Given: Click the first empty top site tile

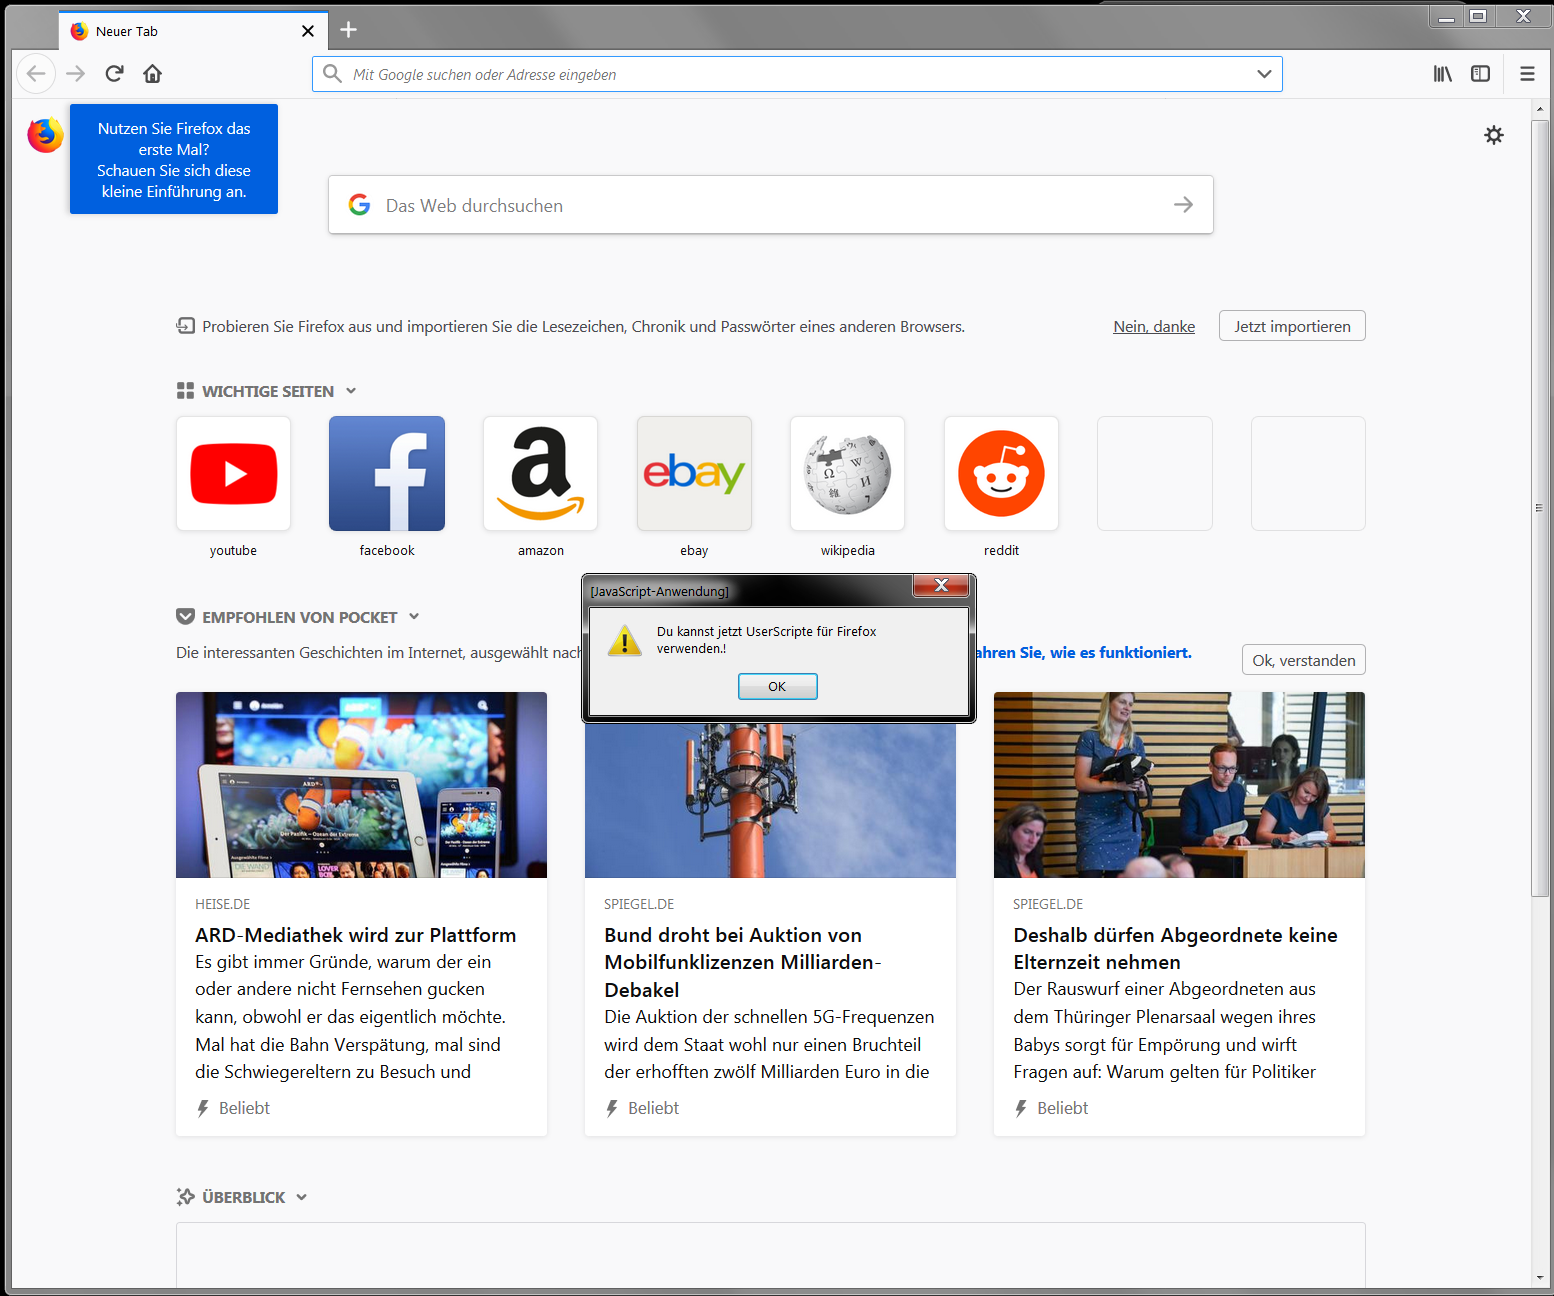Looking at the screenshot, I should click(x=1155, y=473).
